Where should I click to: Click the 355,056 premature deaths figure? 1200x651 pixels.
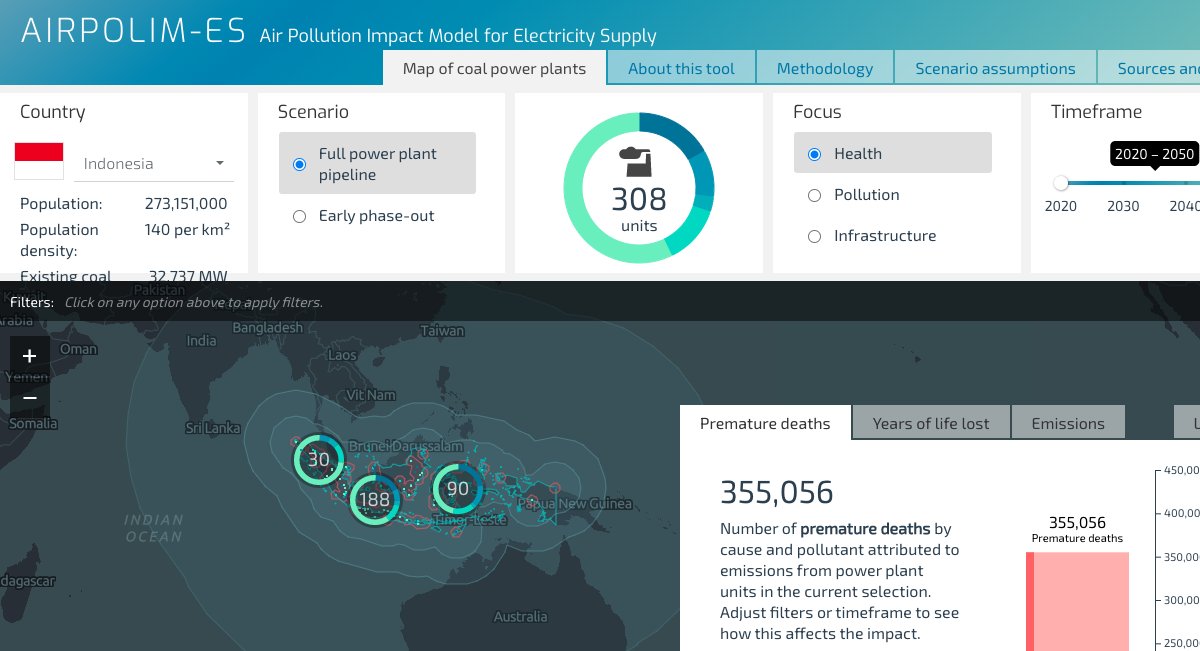(776, 492)
